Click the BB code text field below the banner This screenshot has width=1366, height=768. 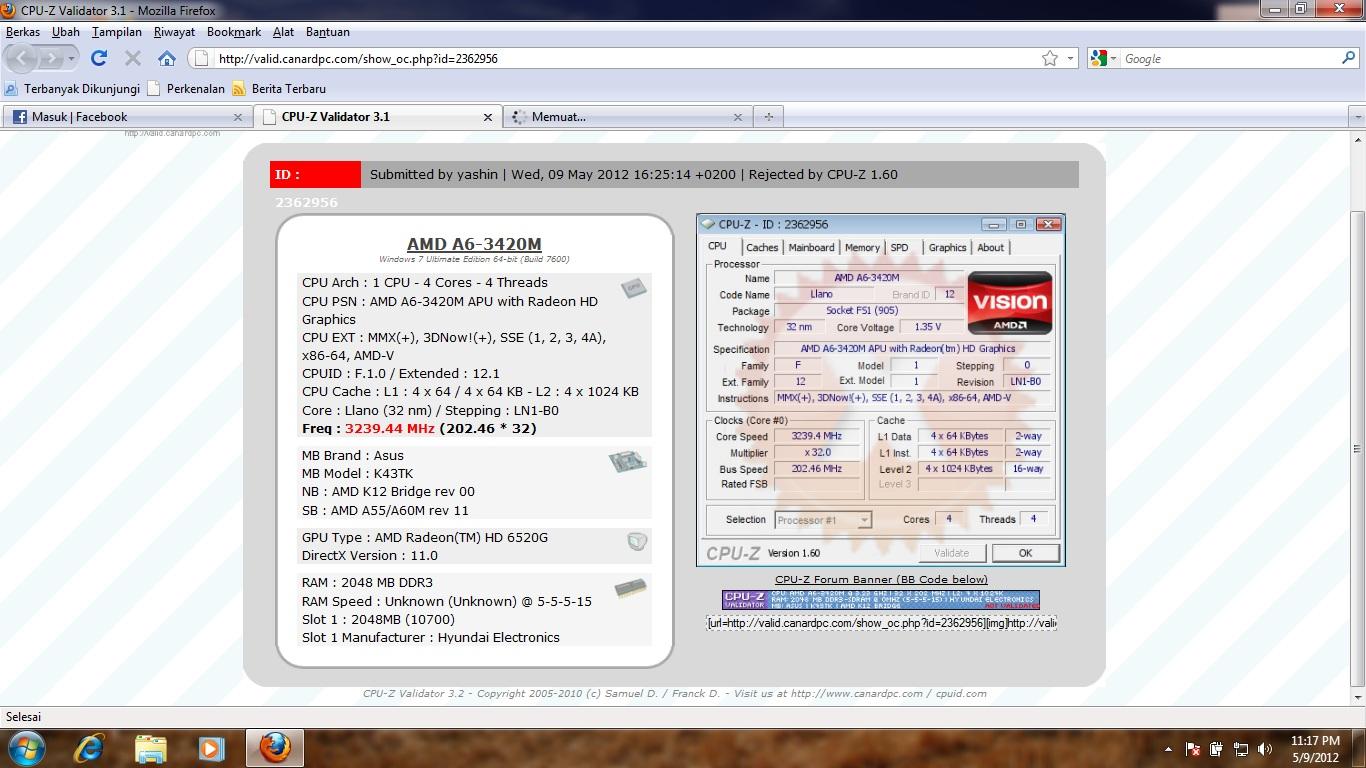pos(880,622)
